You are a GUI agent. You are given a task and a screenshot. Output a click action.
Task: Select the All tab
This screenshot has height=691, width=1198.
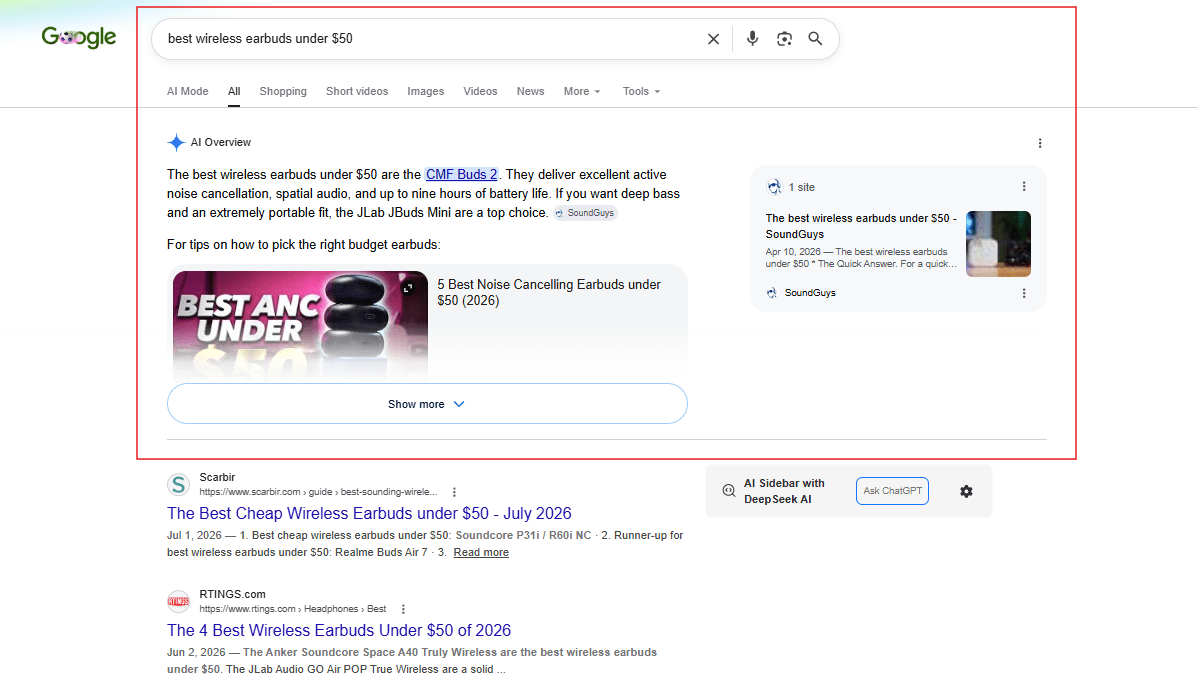point(234,91)
